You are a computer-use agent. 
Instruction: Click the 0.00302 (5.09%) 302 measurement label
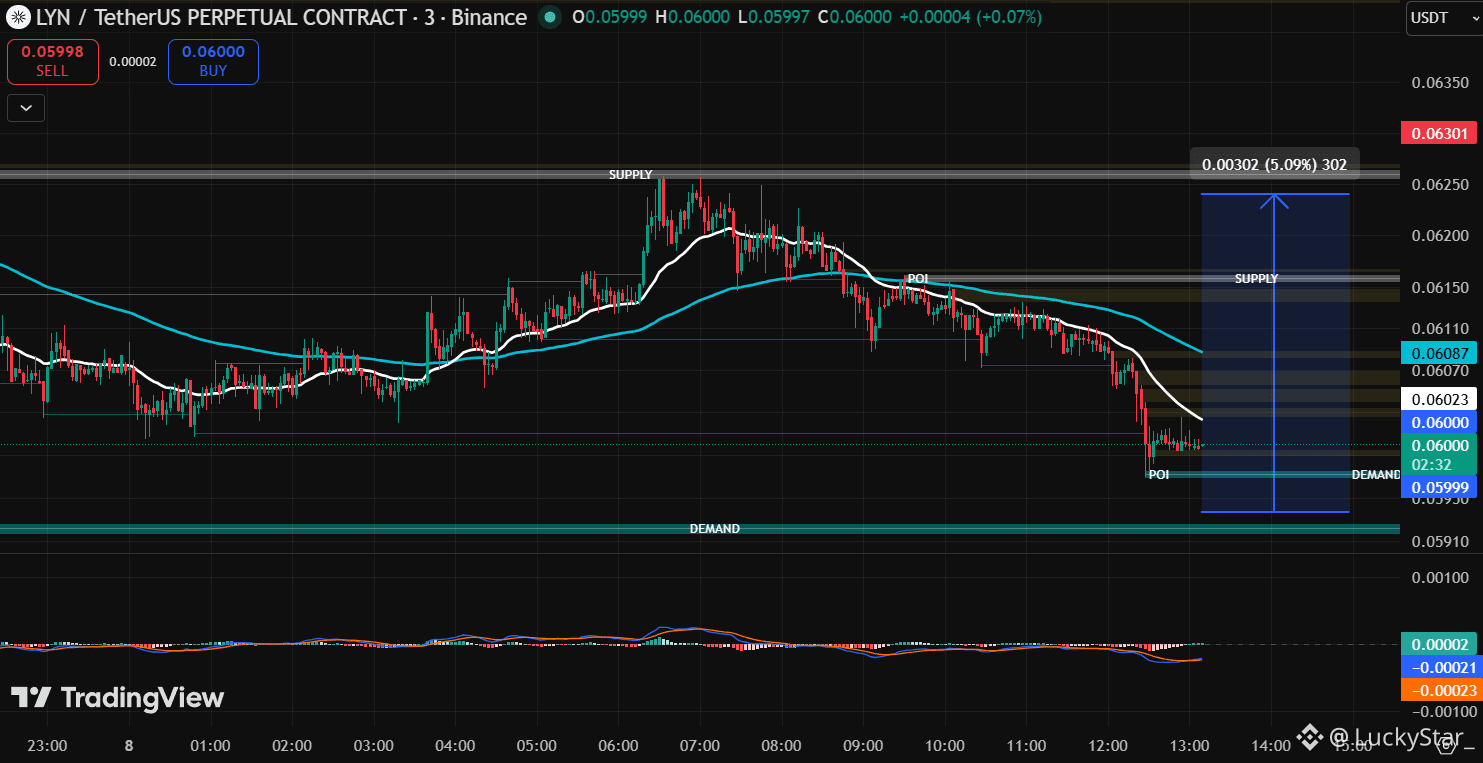pos(1274,164)
